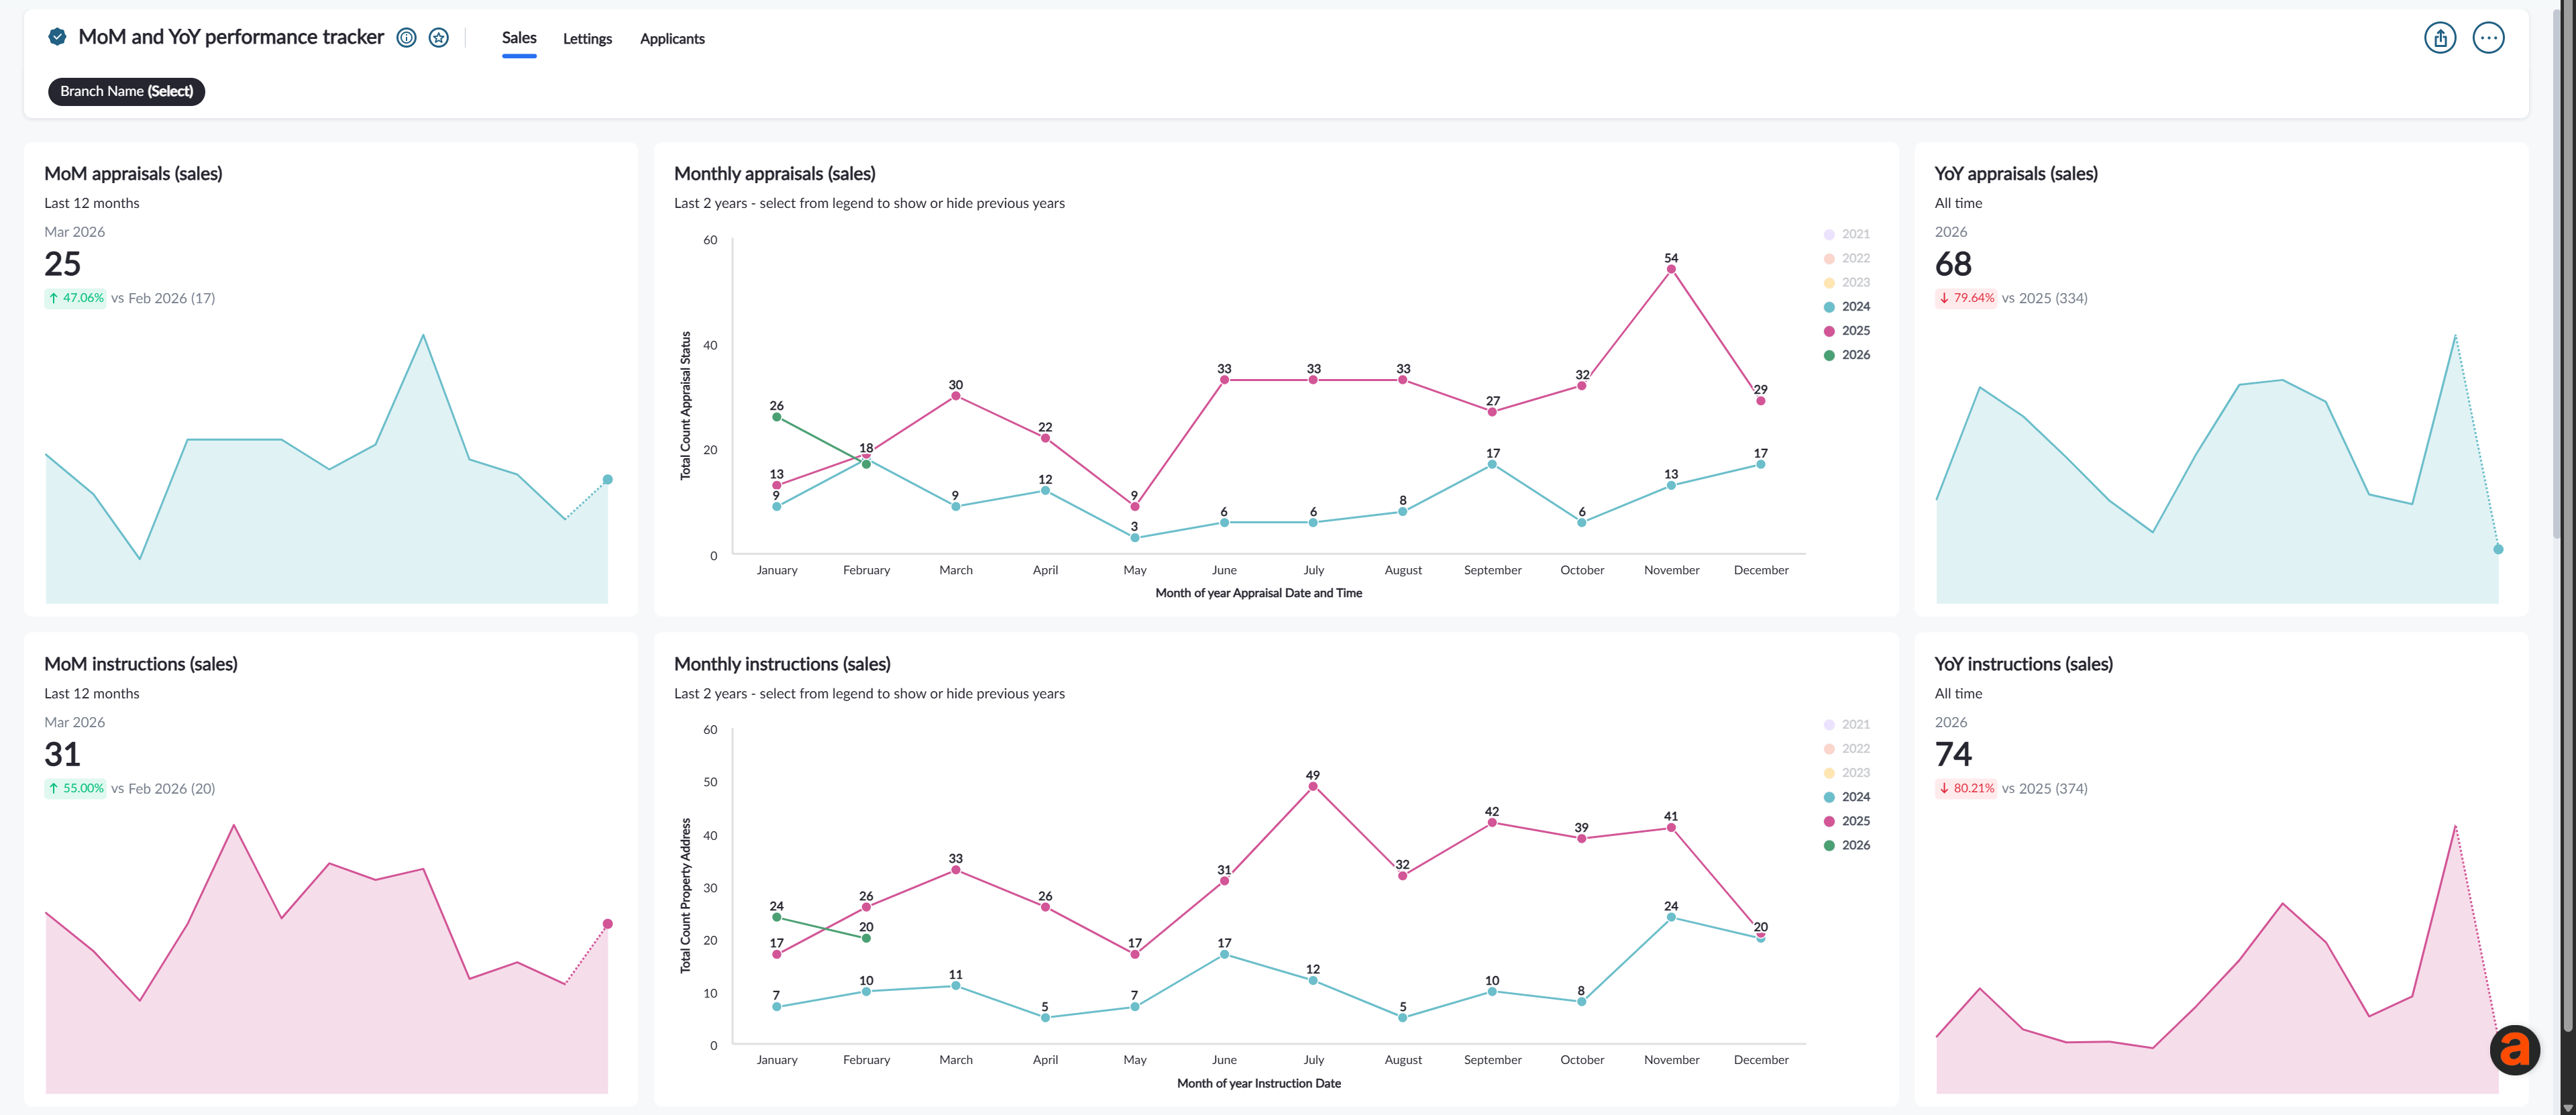Screen dimensions: 2576x1115
Task: Toggle 2023 in Monthly instructions legend
Action: pyautogui.click(x=1846, y=772)
